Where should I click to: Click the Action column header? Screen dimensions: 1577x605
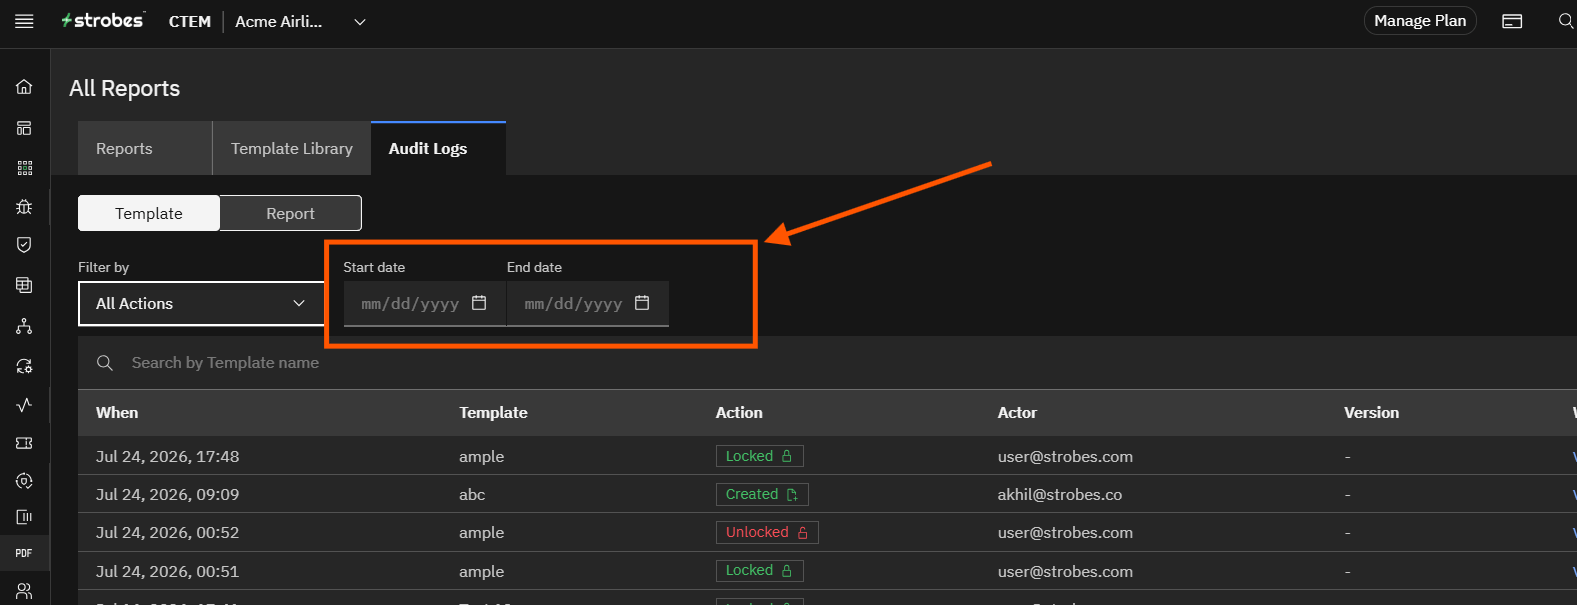[739, 413]
